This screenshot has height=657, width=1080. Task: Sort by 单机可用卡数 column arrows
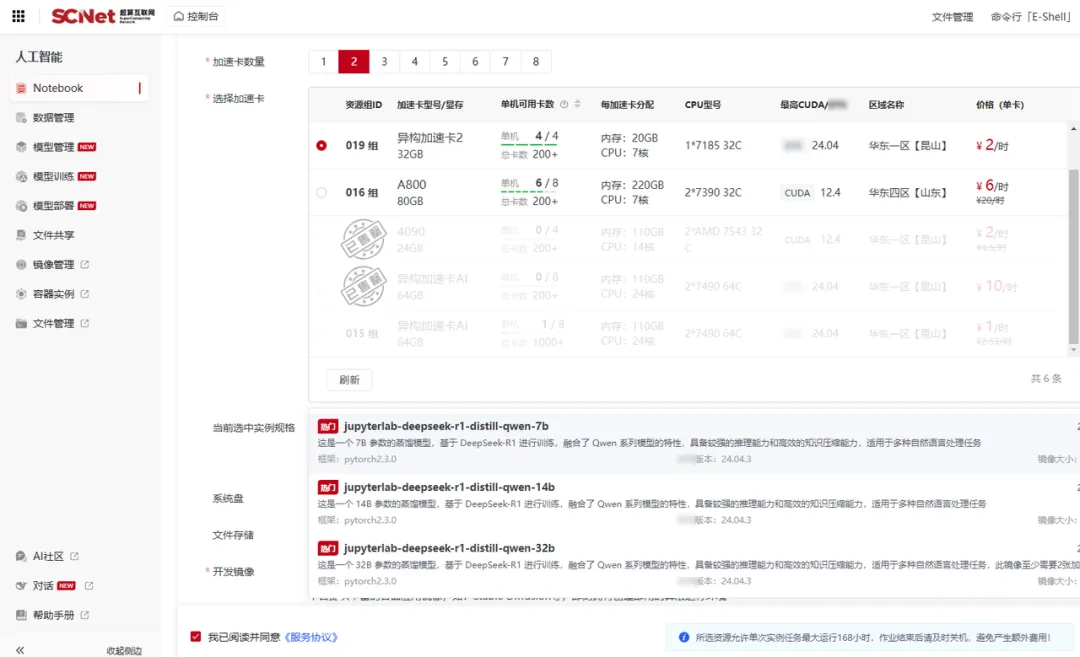tap(577, 104)
